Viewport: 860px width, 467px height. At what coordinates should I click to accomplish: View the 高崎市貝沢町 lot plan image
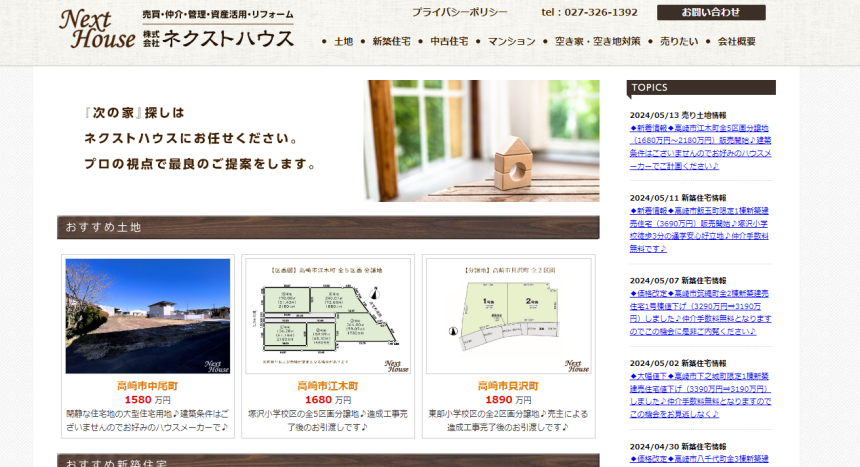[508, 316]
